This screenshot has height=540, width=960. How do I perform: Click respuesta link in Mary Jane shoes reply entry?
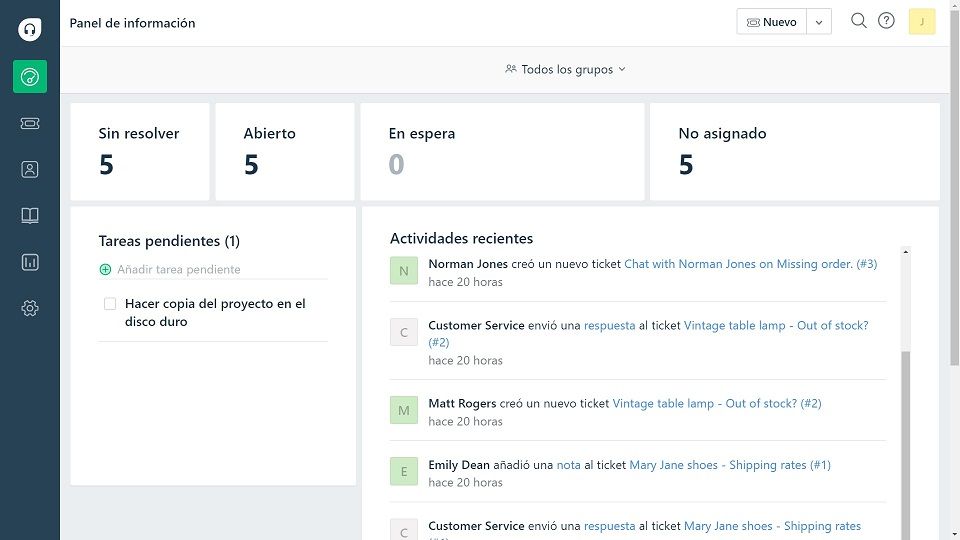(609, 526)
